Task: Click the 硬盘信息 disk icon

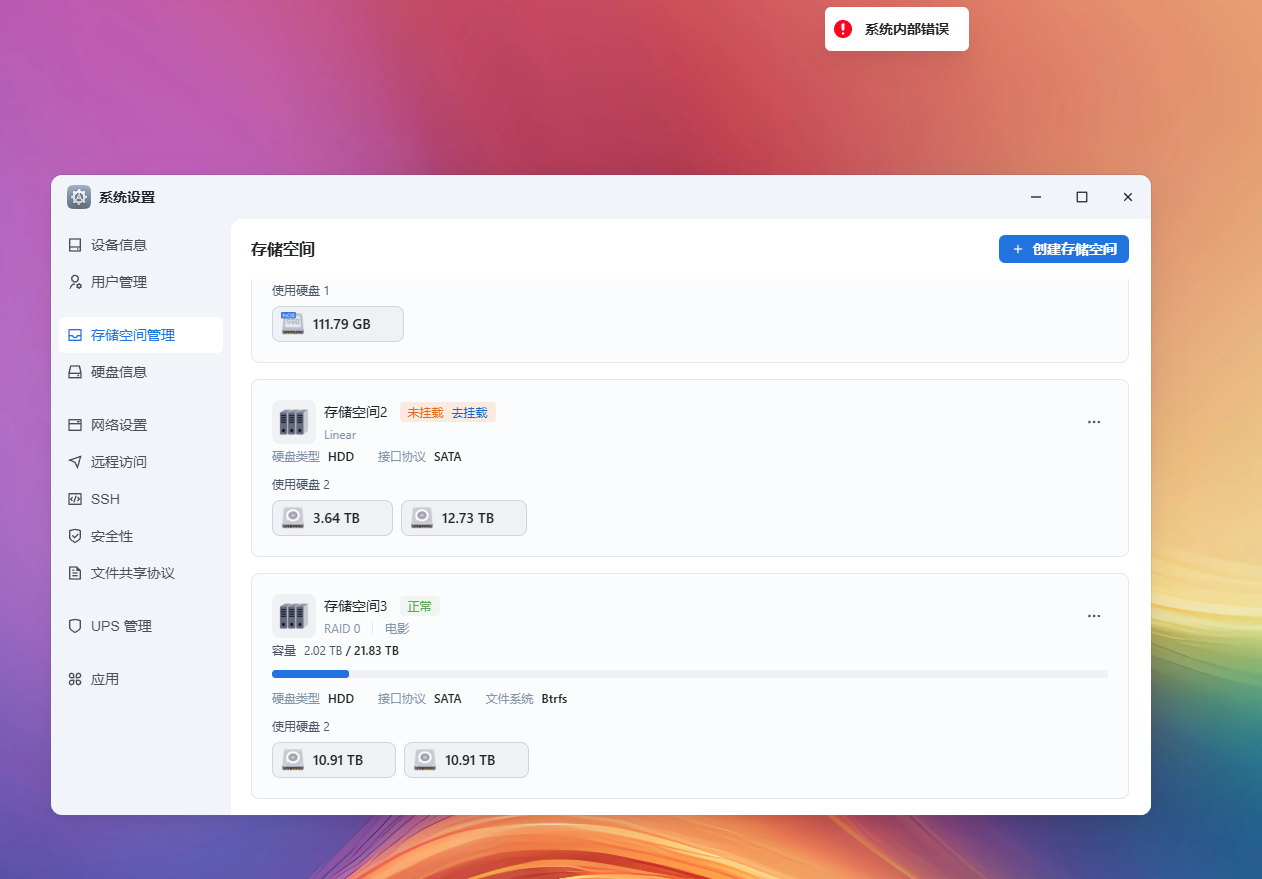Action: [75, 372]
